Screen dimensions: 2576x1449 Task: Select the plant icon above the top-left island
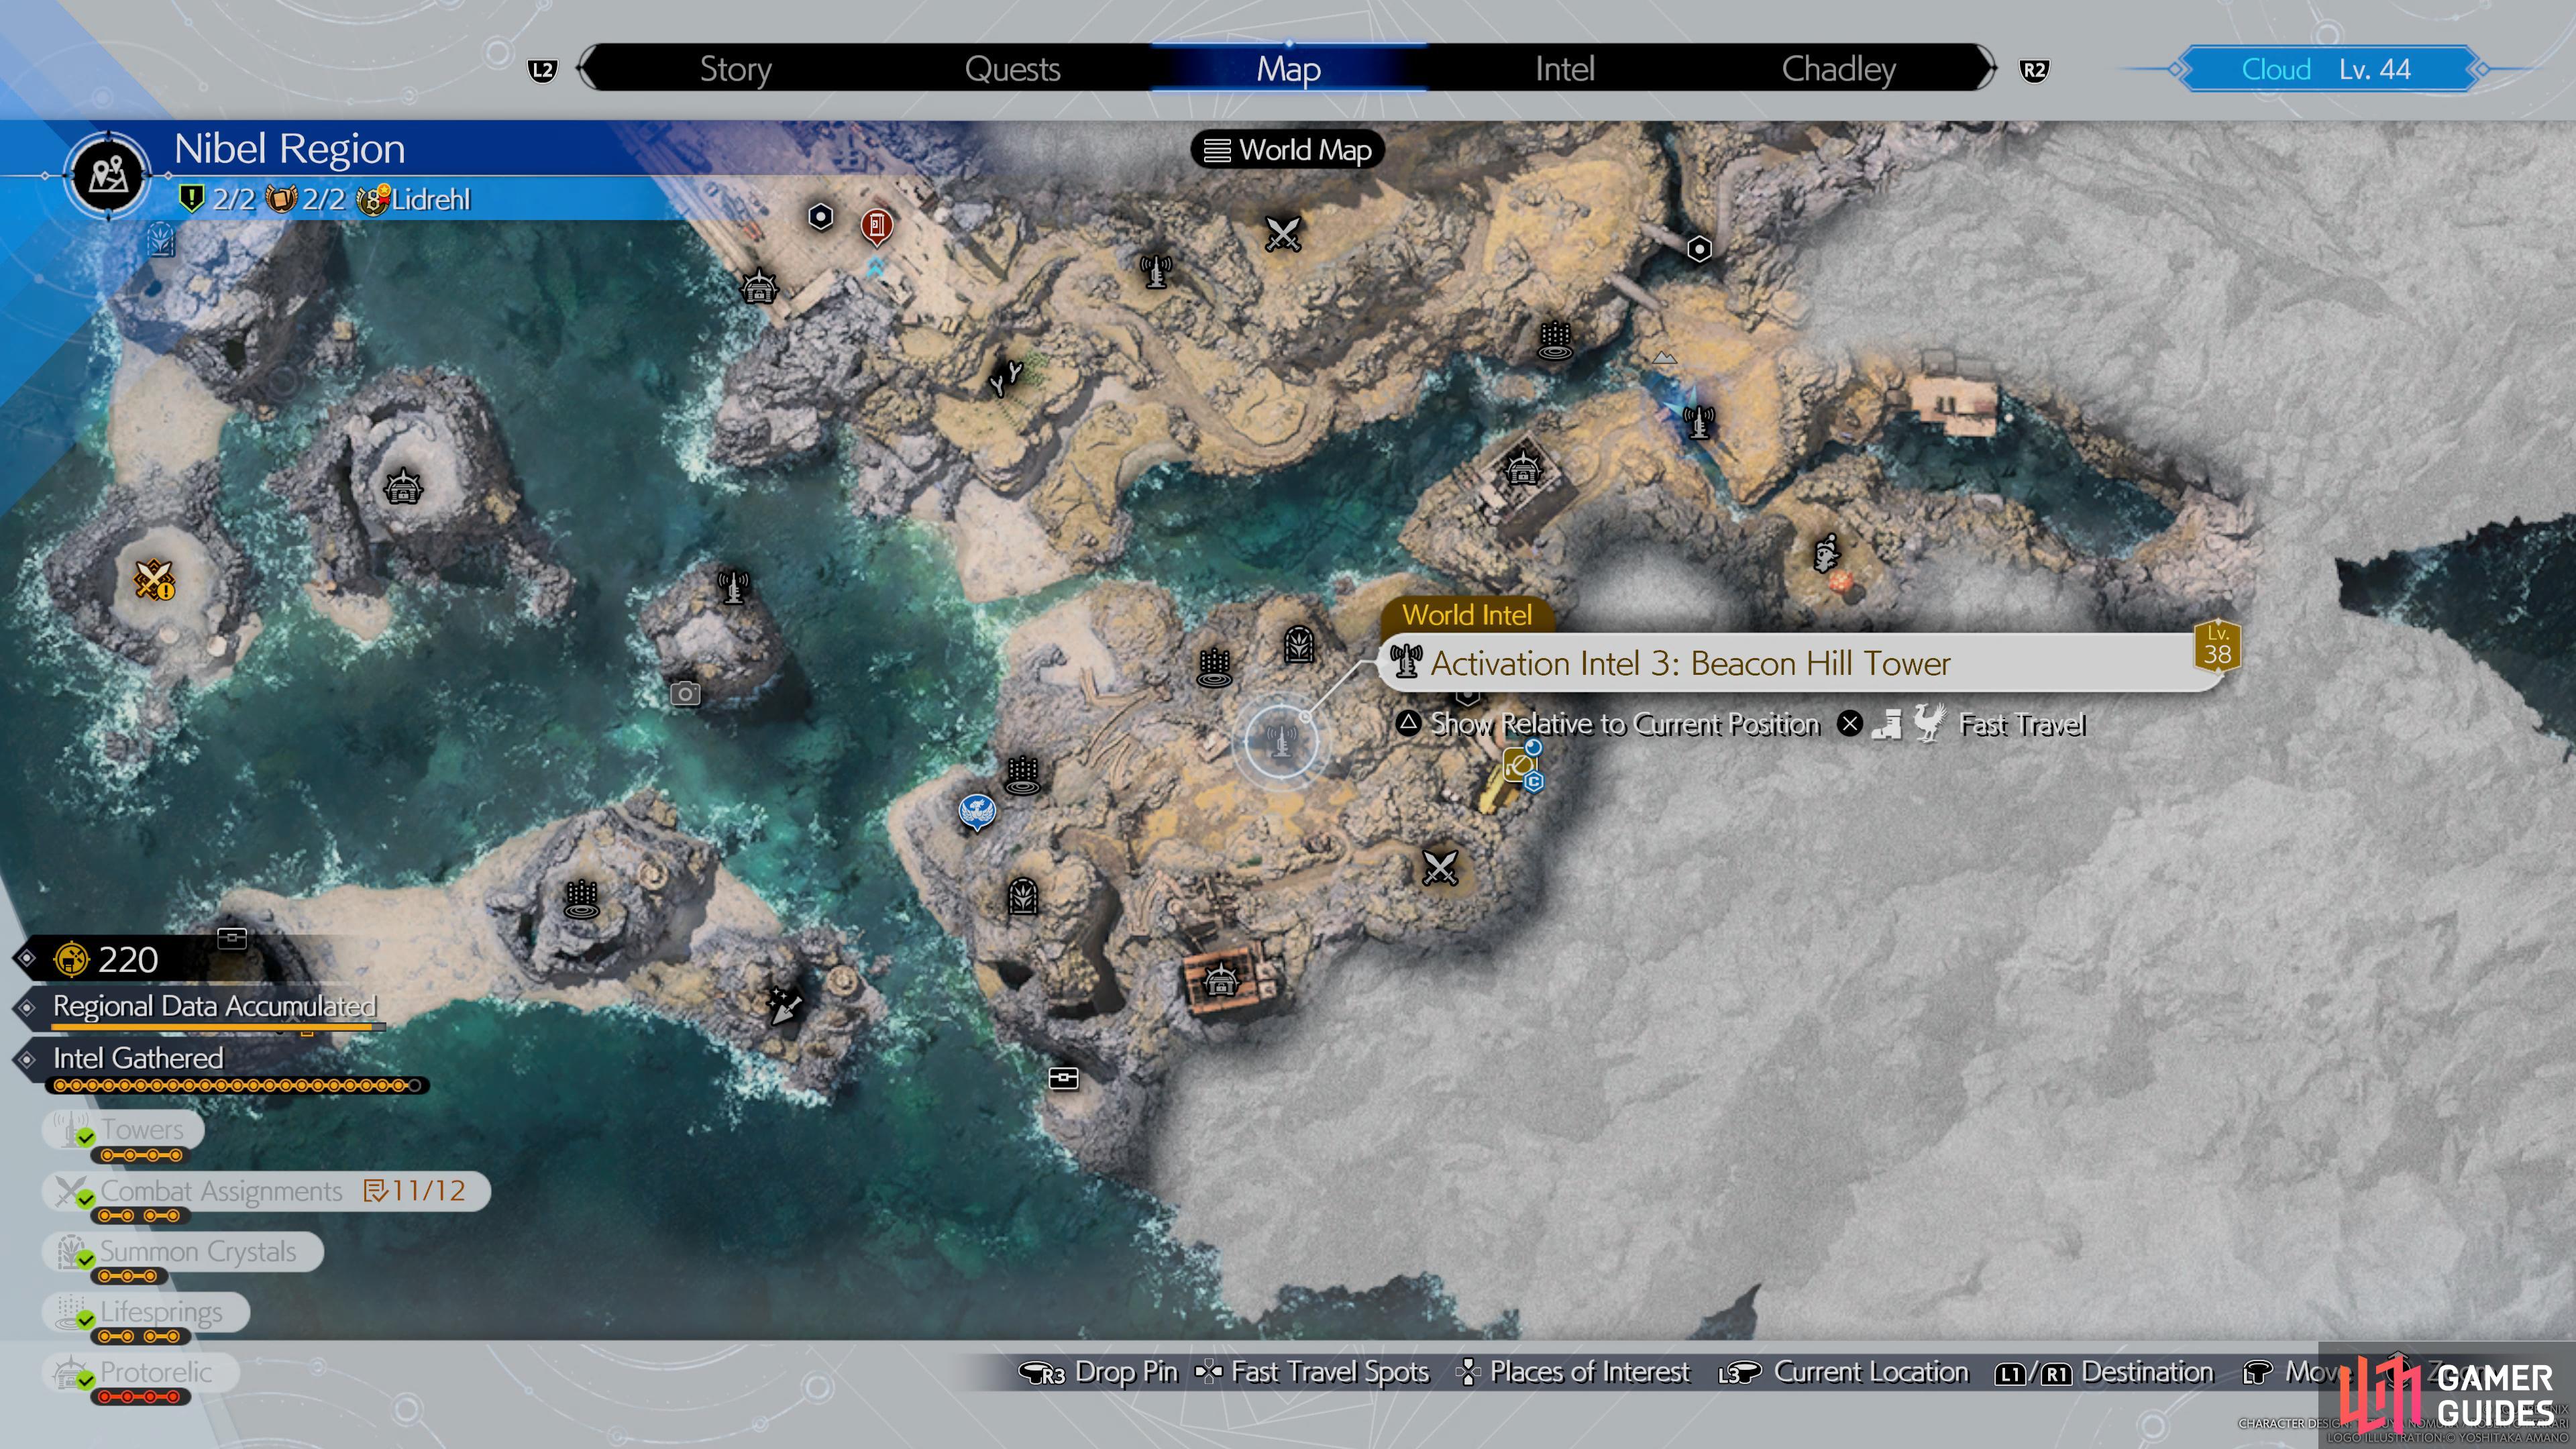pyautogui.click(x=161, y=241)
